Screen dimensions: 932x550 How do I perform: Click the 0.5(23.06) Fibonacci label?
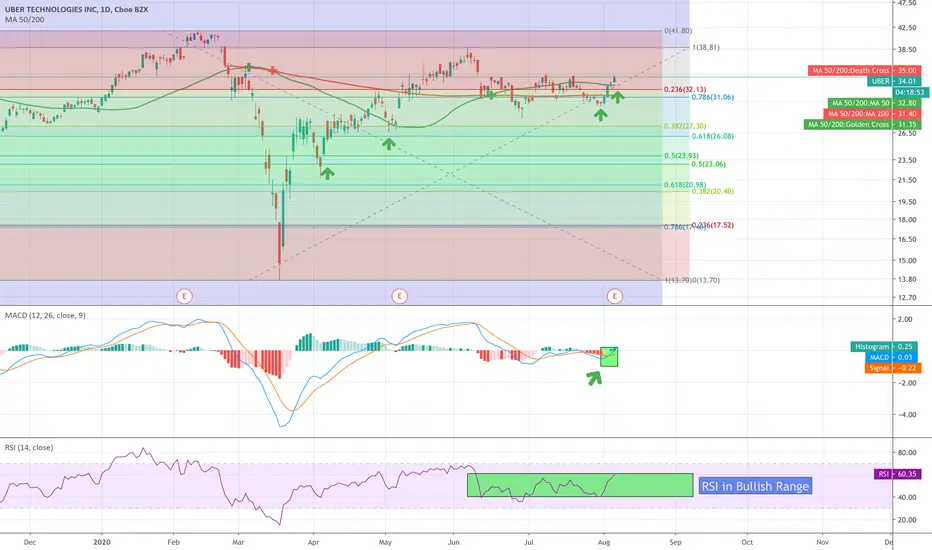pyautogui.click(x=708, y=164)
